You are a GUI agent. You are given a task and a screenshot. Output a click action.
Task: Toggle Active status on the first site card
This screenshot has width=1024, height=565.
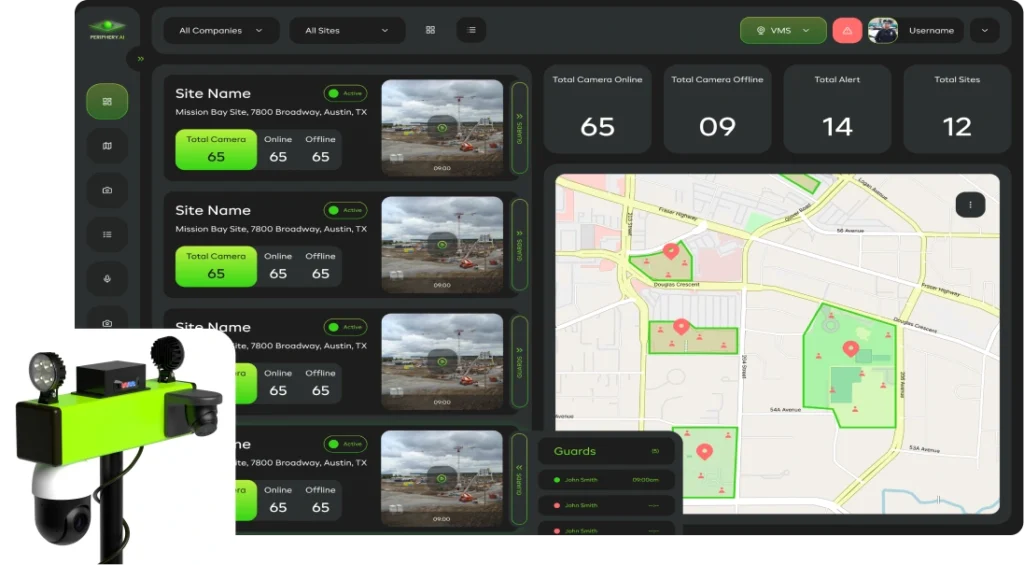(x=346, y=93)
